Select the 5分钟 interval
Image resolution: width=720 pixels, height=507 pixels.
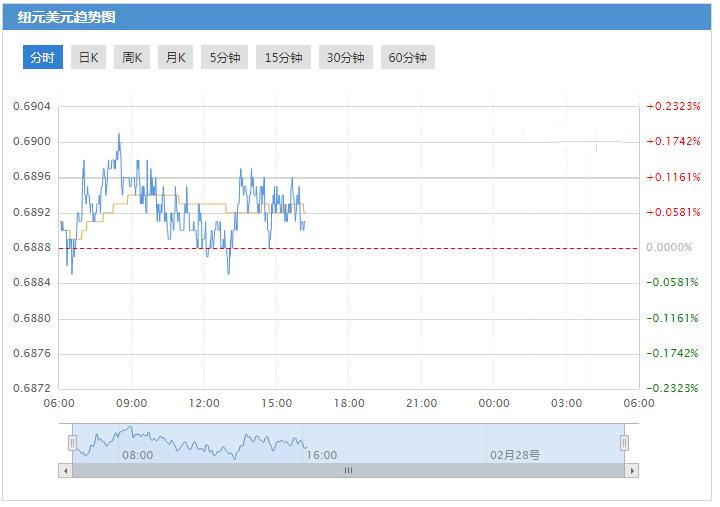pyautogui.click(x=225, y=57)
